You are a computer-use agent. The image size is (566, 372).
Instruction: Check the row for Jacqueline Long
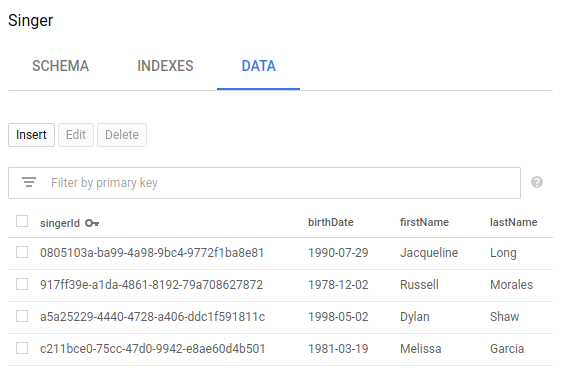(x=22, y=252)
